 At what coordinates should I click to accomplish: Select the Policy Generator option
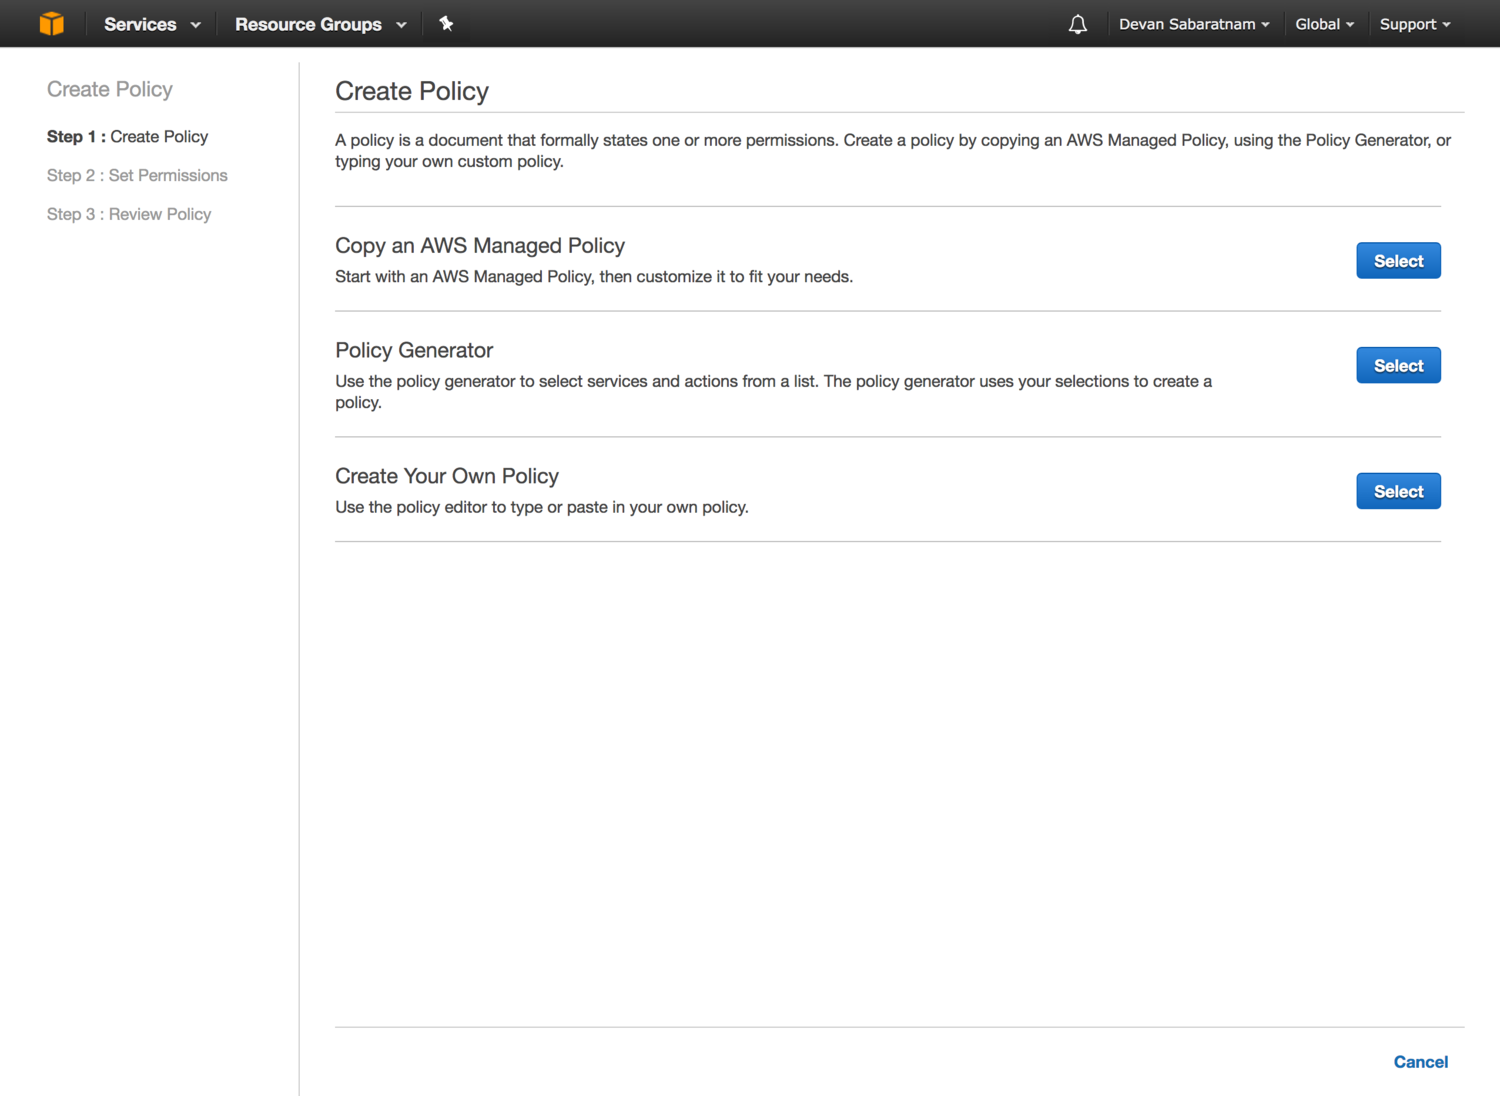point(1398,366)
